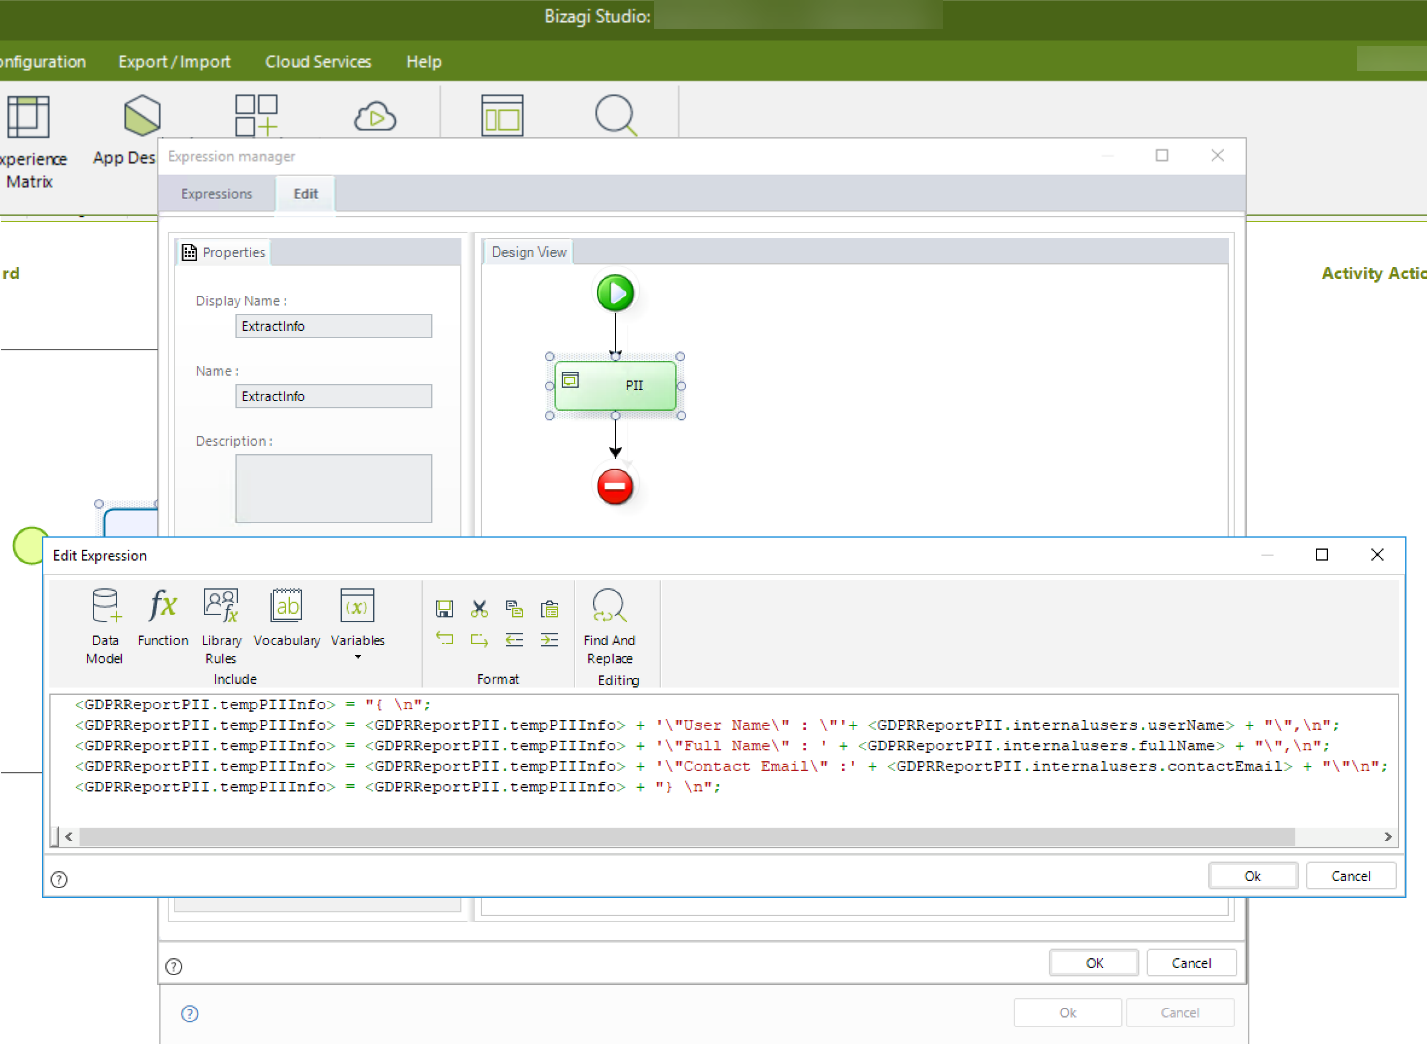Open Find And Replace

[x=609, y=626]
